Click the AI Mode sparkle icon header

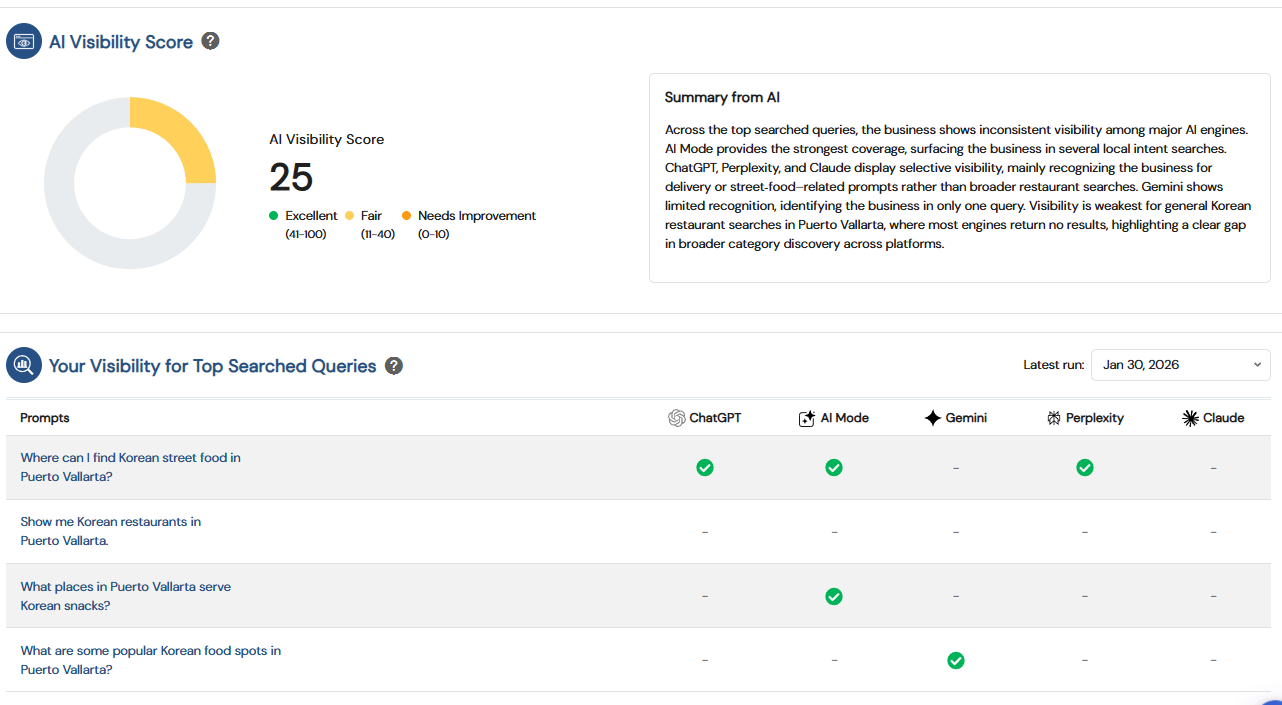click(807, 418)
